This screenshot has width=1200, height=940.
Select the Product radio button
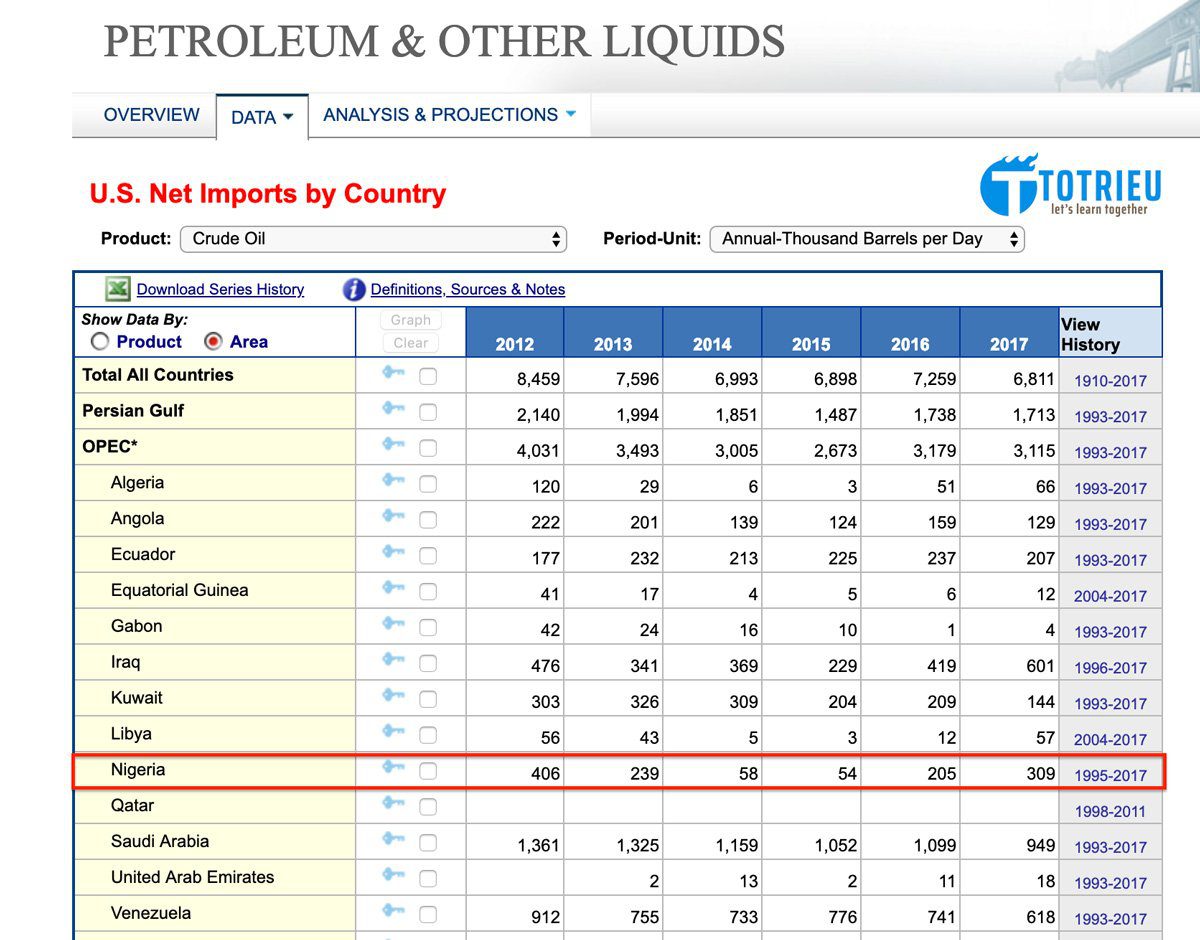pos(100,342)
